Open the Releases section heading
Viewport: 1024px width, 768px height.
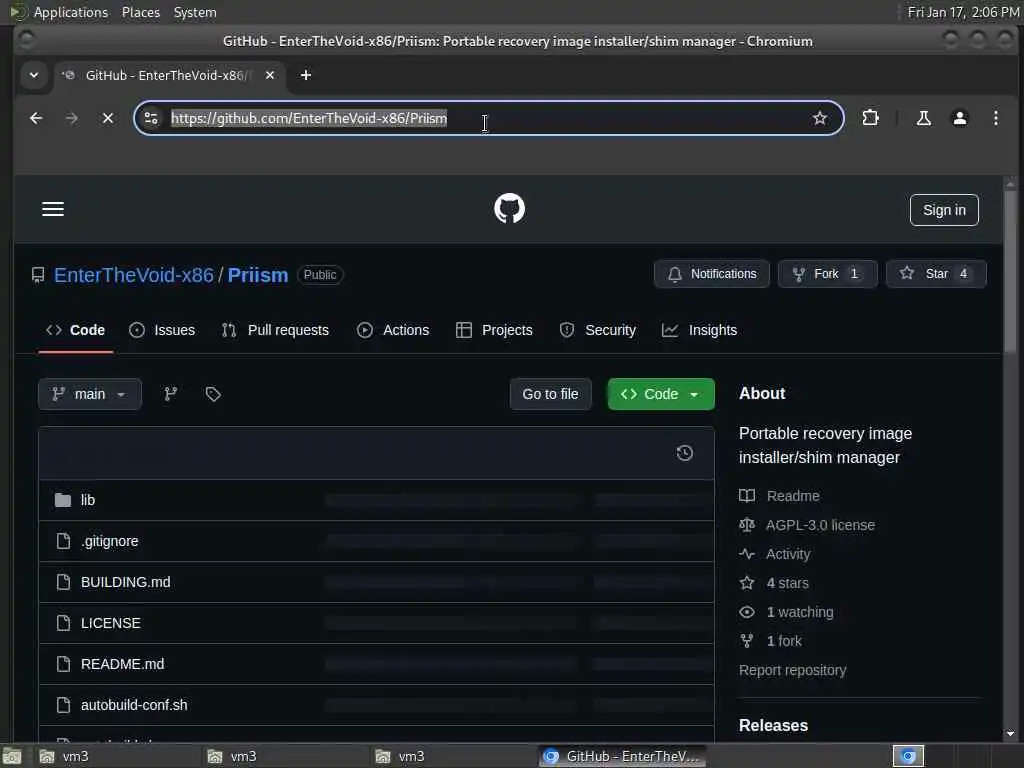click(x=773, y=726)
